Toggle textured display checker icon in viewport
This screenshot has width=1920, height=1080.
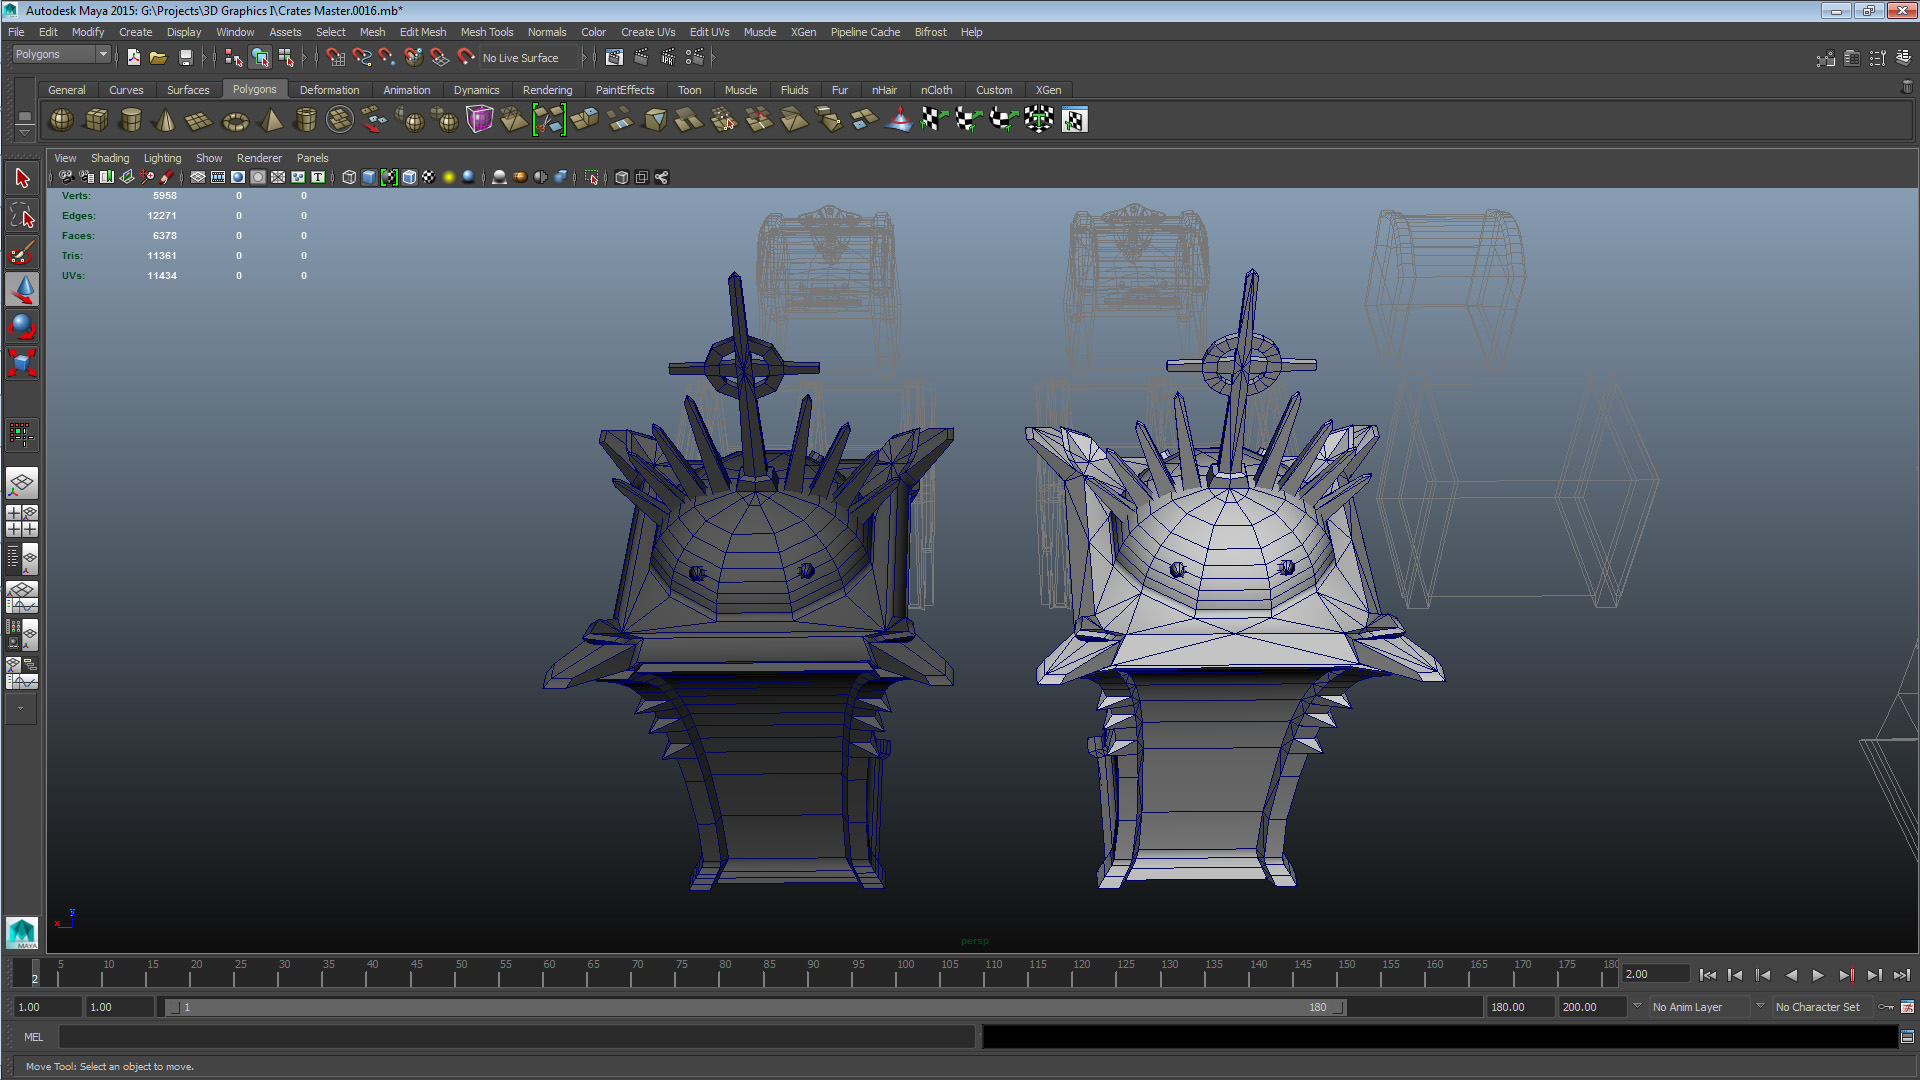tap(429, 178)
